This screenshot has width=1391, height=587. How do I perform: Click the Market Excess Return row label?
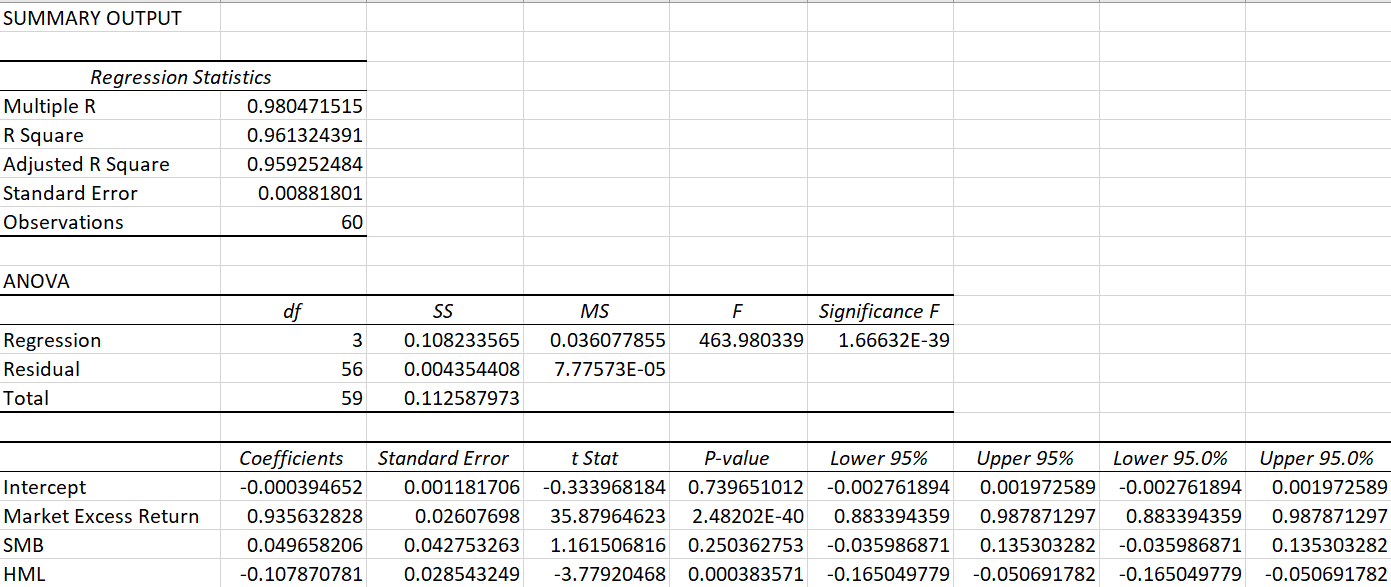[x=101, y=516]
